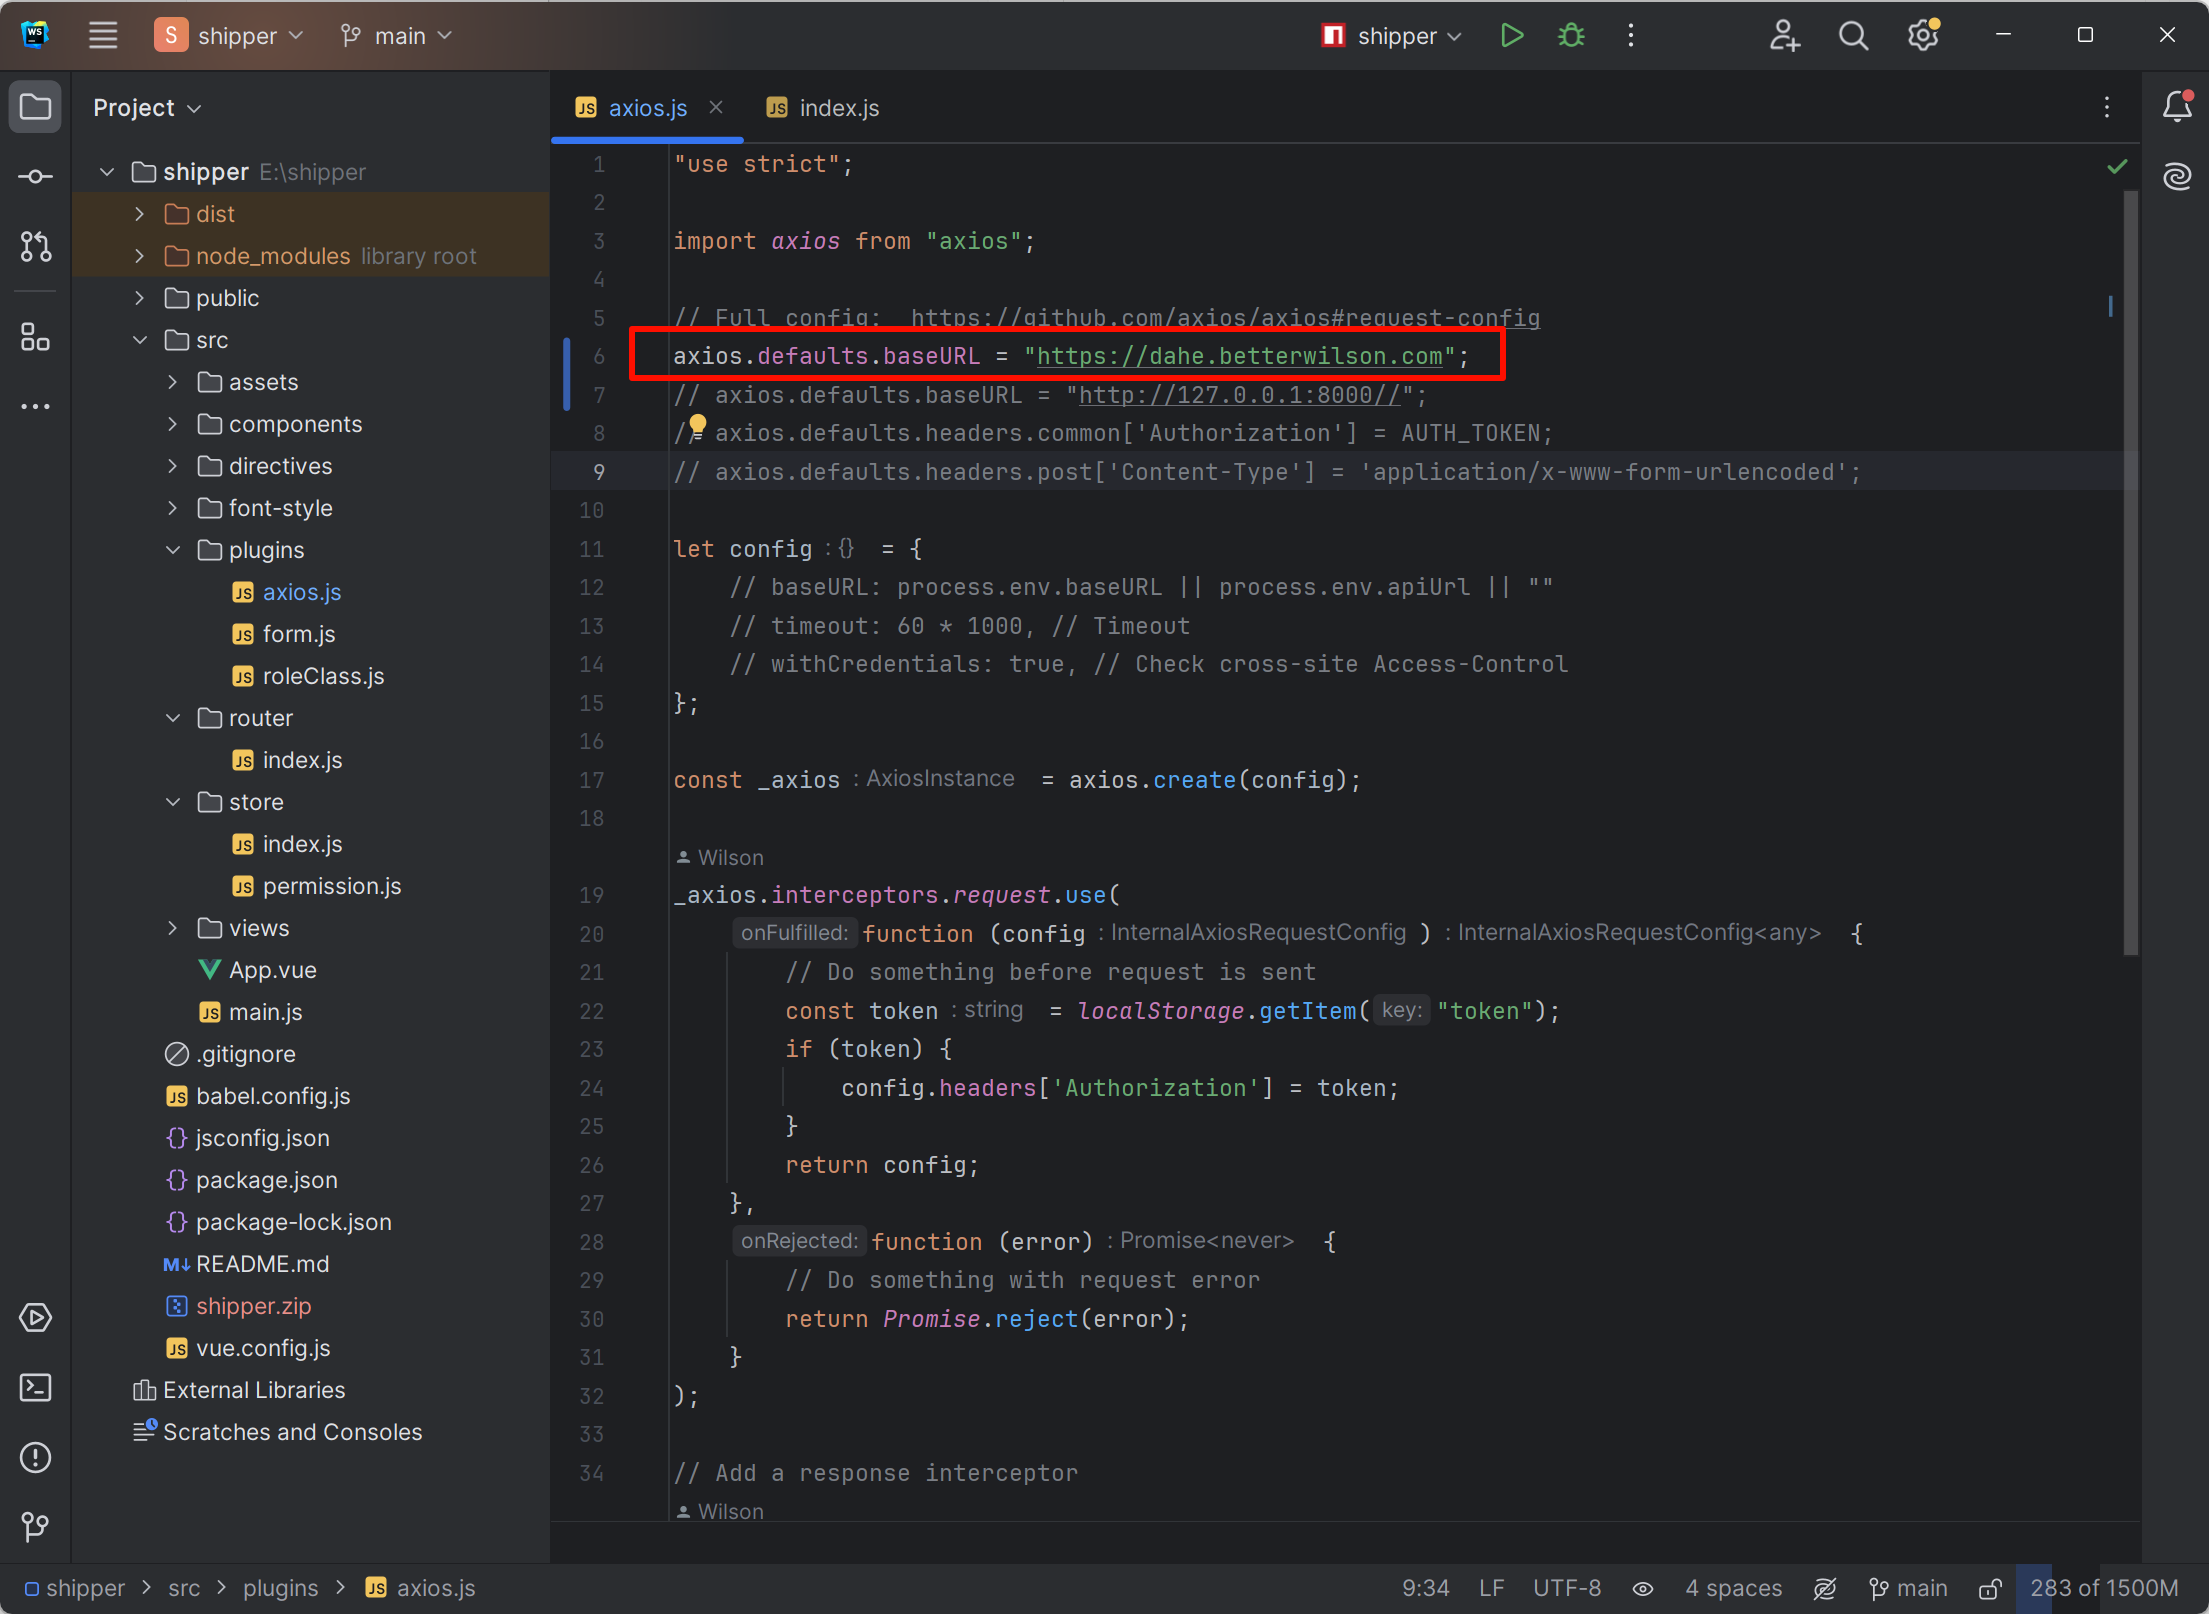This screenshot has width=2209, height=1614.
Task: Toggle reader mode eye icon
Action: click(1643, 1588)
